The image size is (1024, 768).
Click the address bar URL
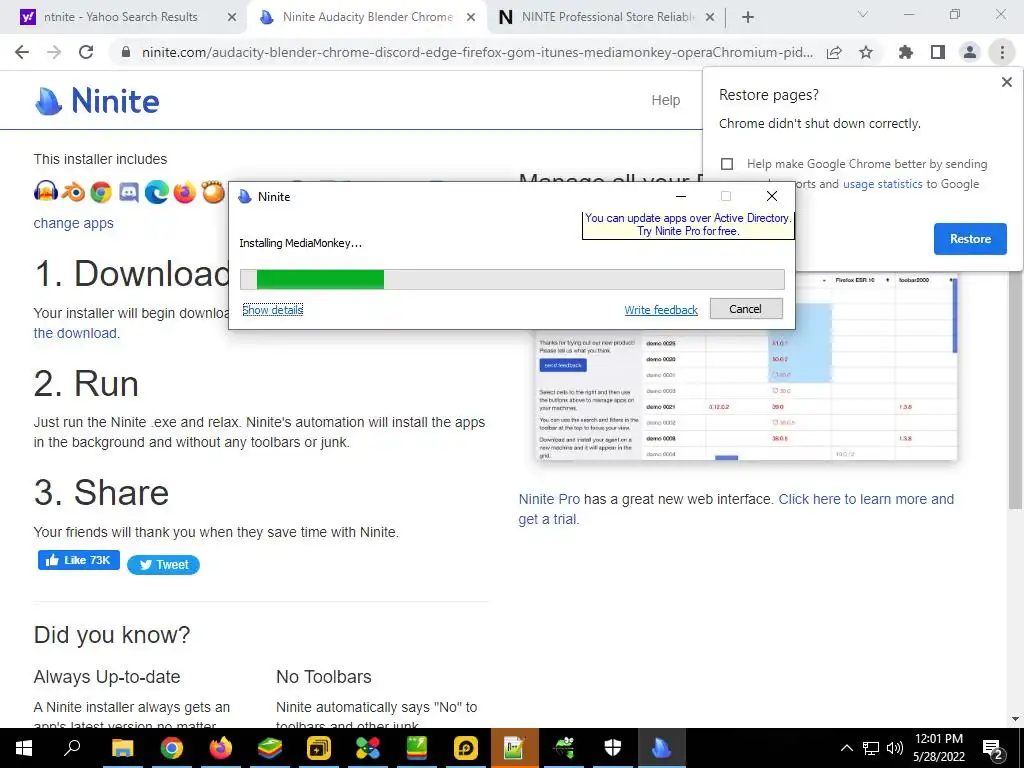click(x=477, y=52)
